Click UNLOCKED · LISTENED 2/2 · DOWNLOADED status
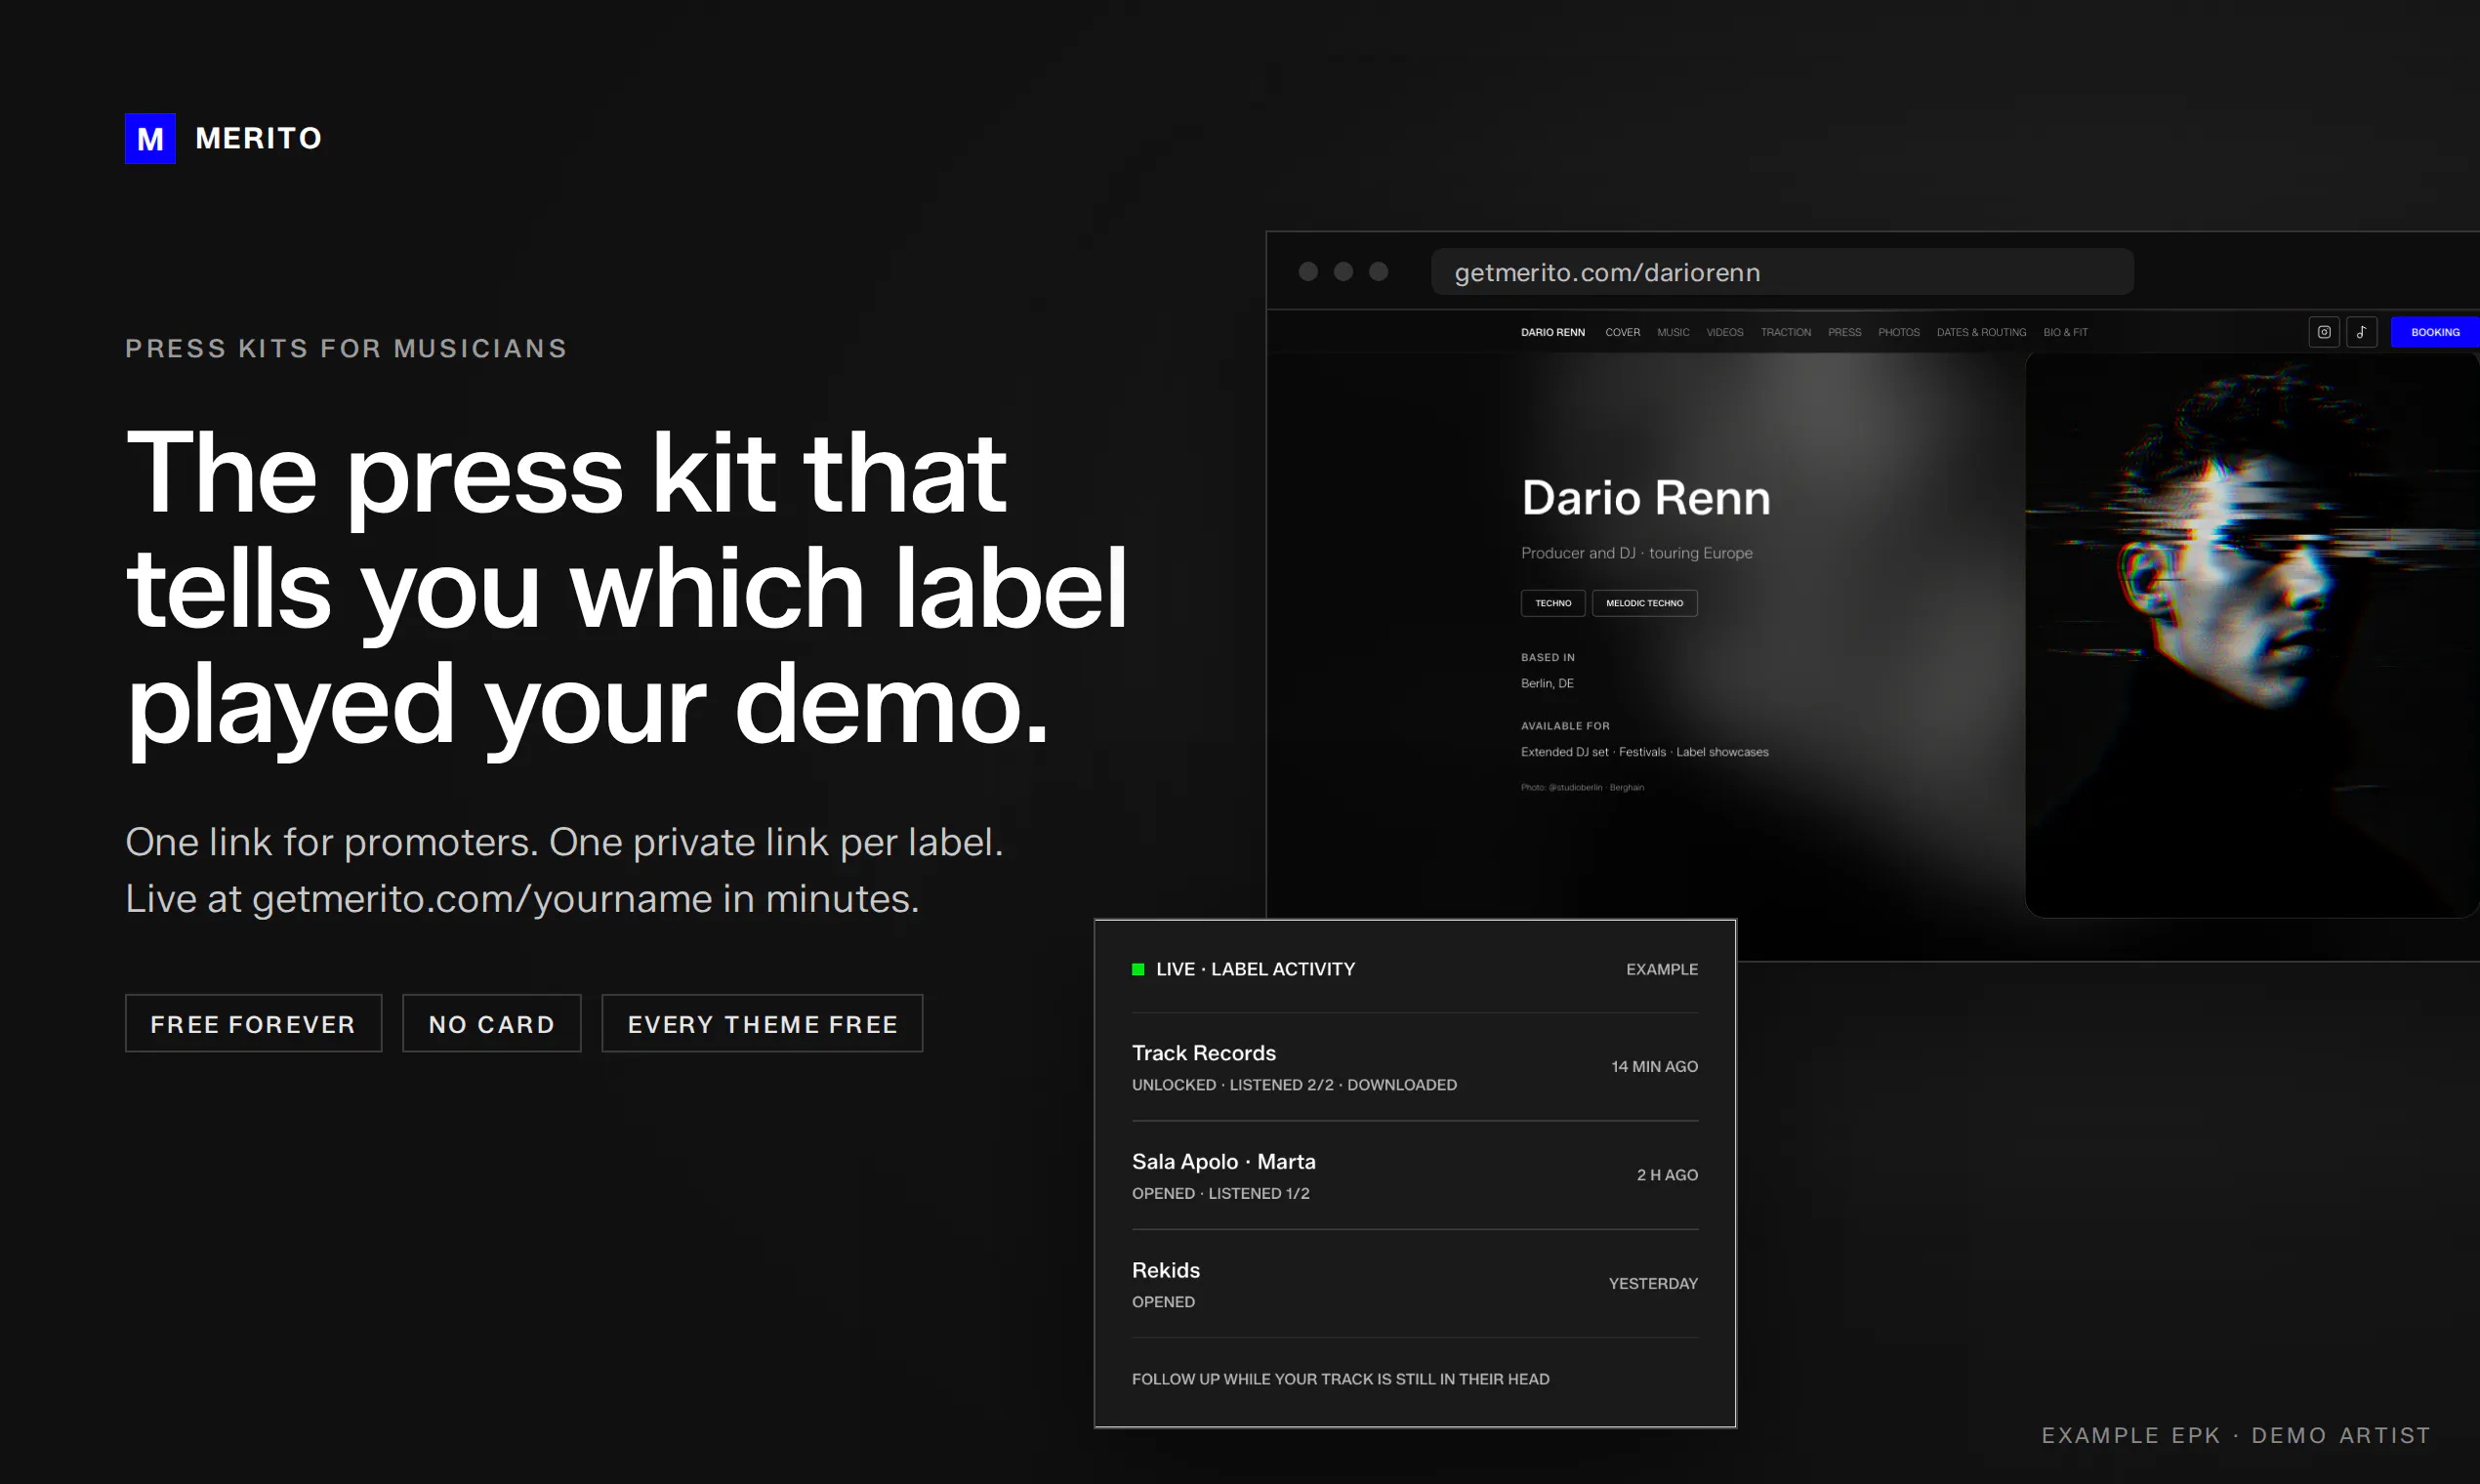Viewport: 2480px width, 1484px height. click(x=1294, y=1085)
